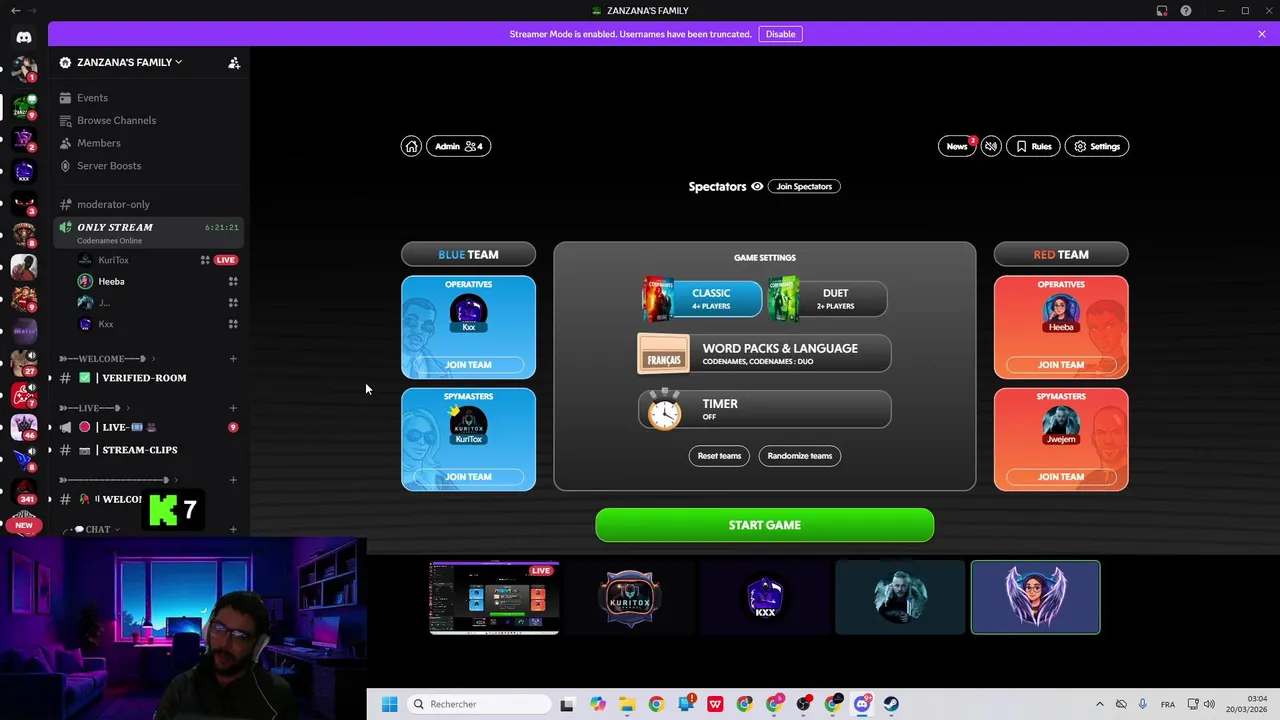Open the Codenames Rules
Image resolution: width=1280 pixels, height=720 pixels.
1033,146
